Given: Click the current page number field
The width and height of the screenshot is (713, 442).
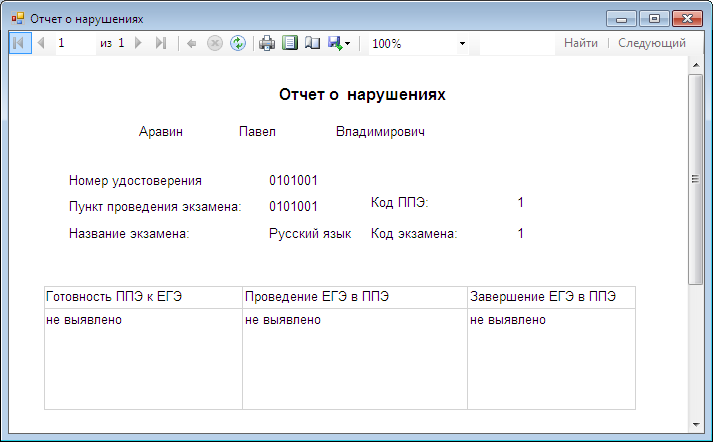Looking at the screenshot, I should (75, 43).
